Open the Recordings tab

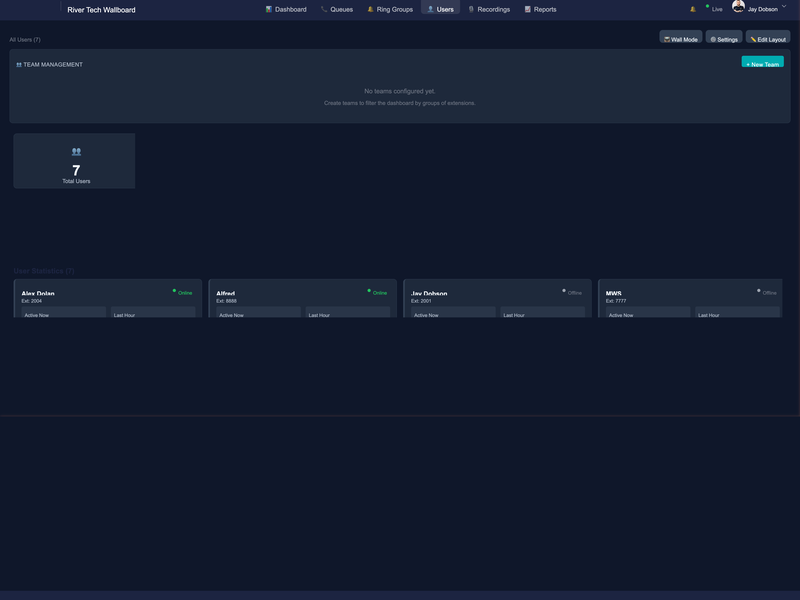click(x=489, y=9)
